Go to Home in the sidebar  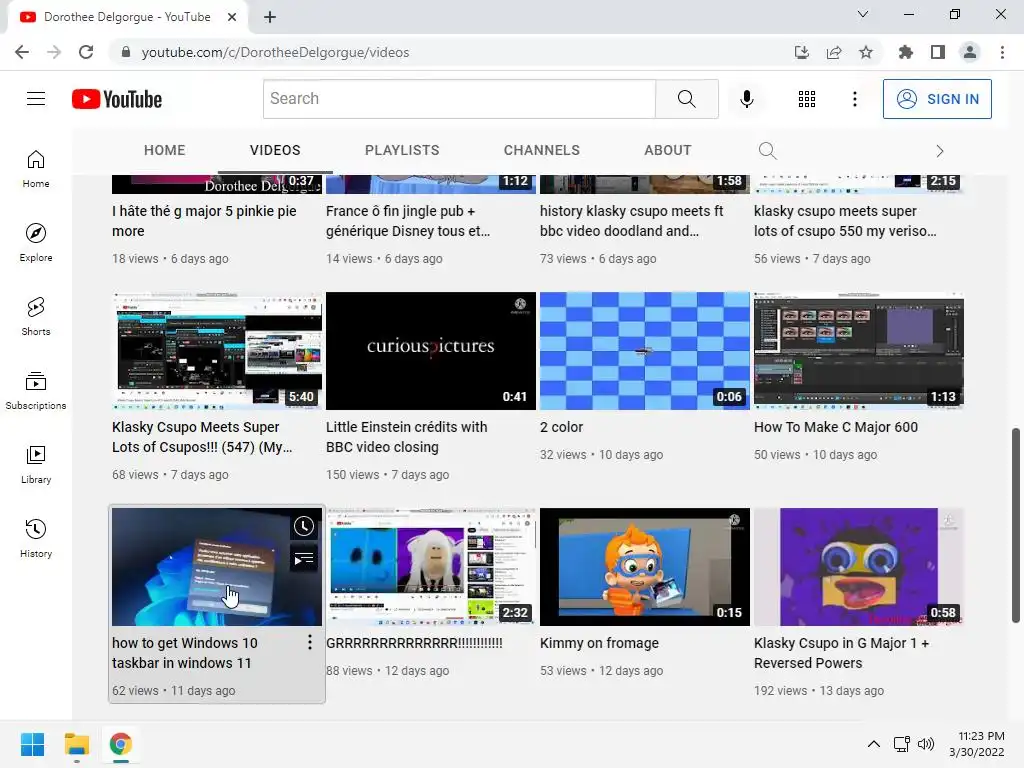click(36, 168)
